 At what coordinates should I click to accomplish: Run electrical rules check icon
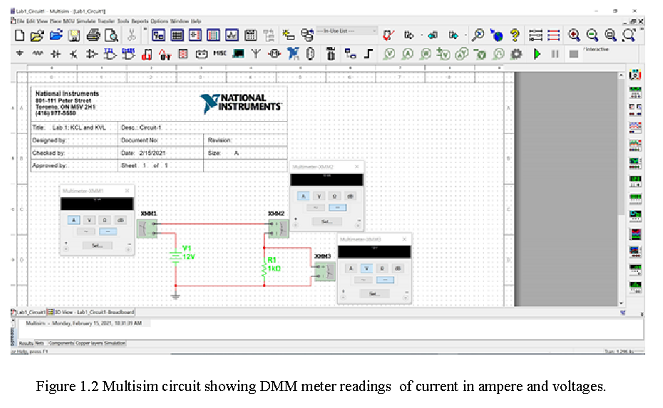click(x=388, y=35)
